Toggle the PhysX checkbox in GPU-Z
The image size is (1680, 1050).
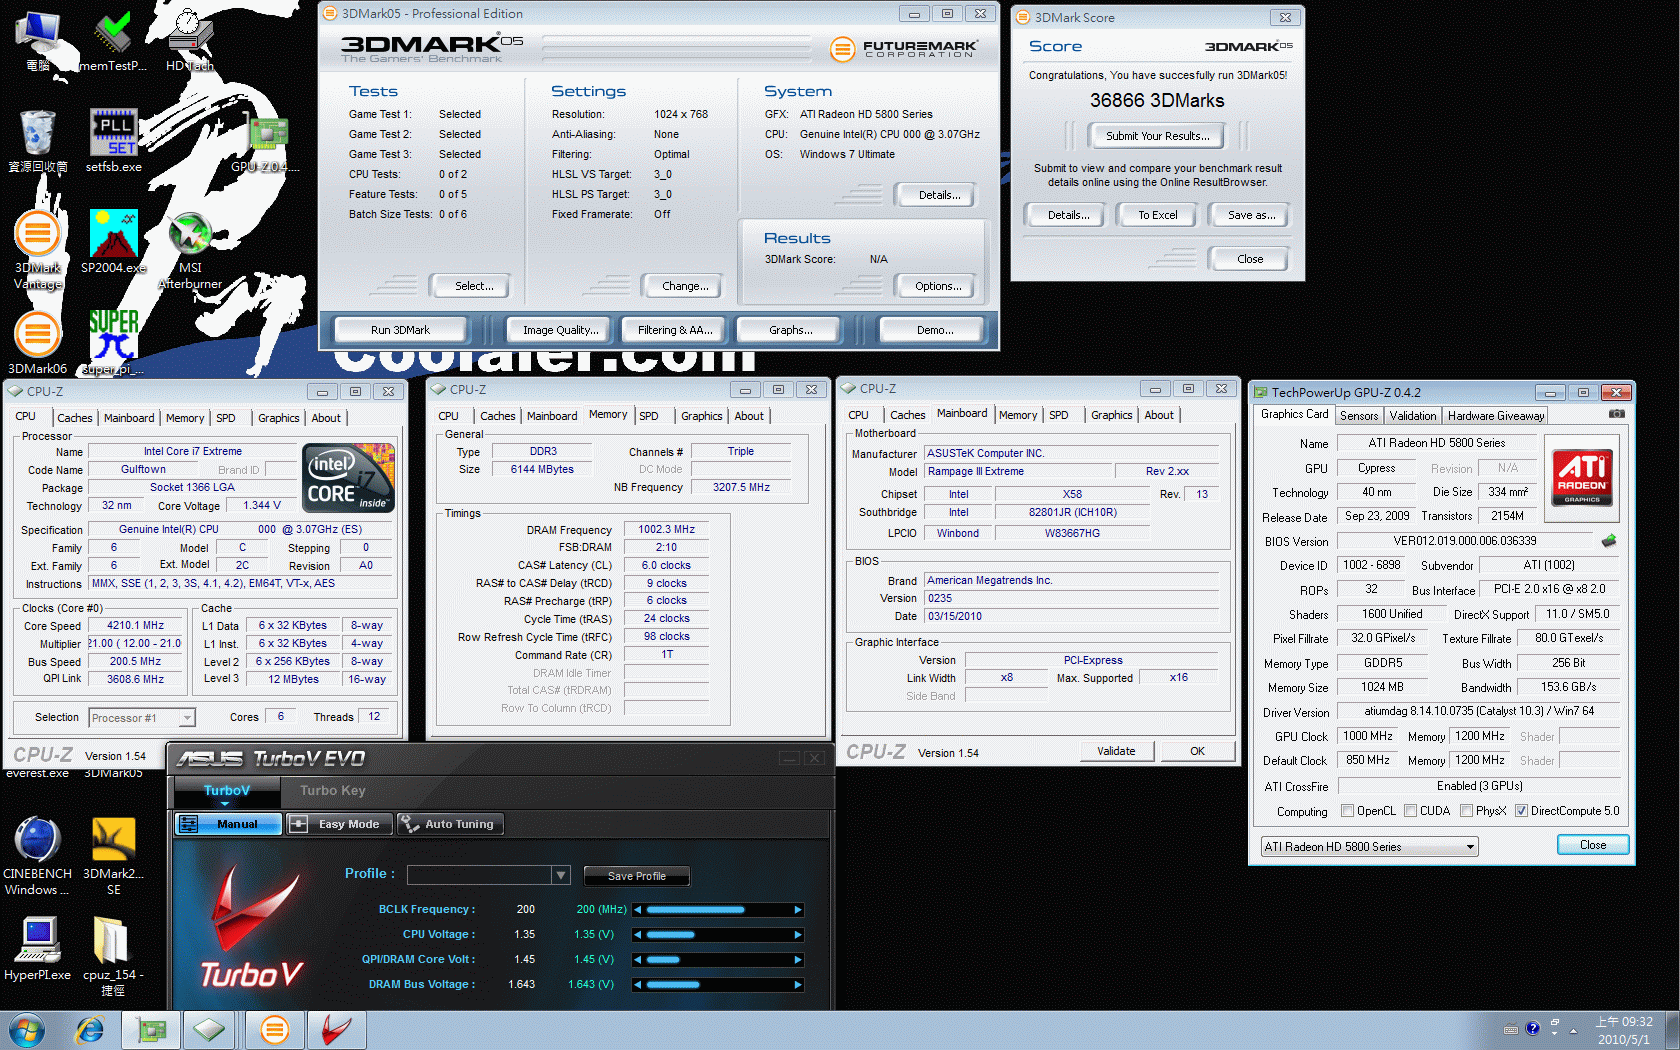[x=1466, y=811]
